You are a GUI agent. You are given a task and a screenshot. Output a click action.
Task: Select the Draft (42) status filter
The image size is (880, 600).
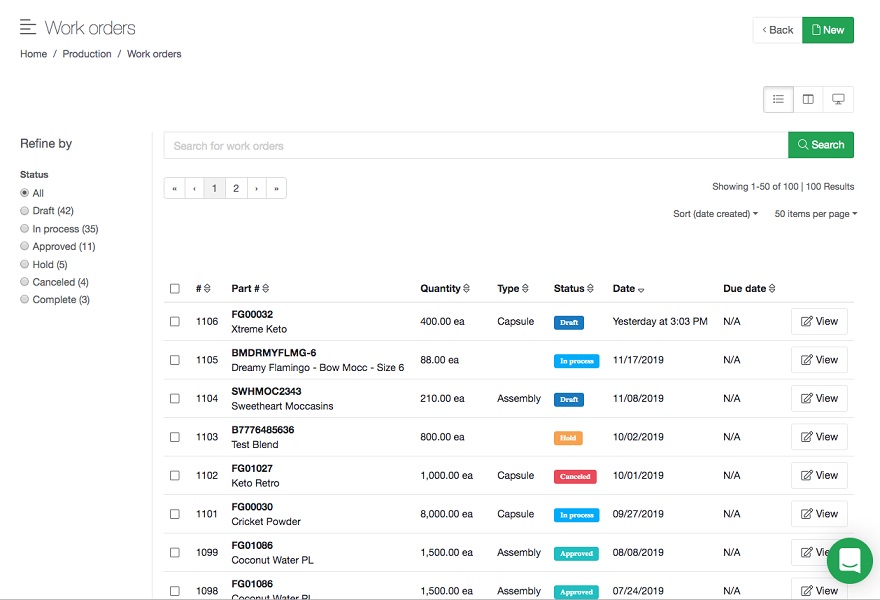tap(25, 211)
